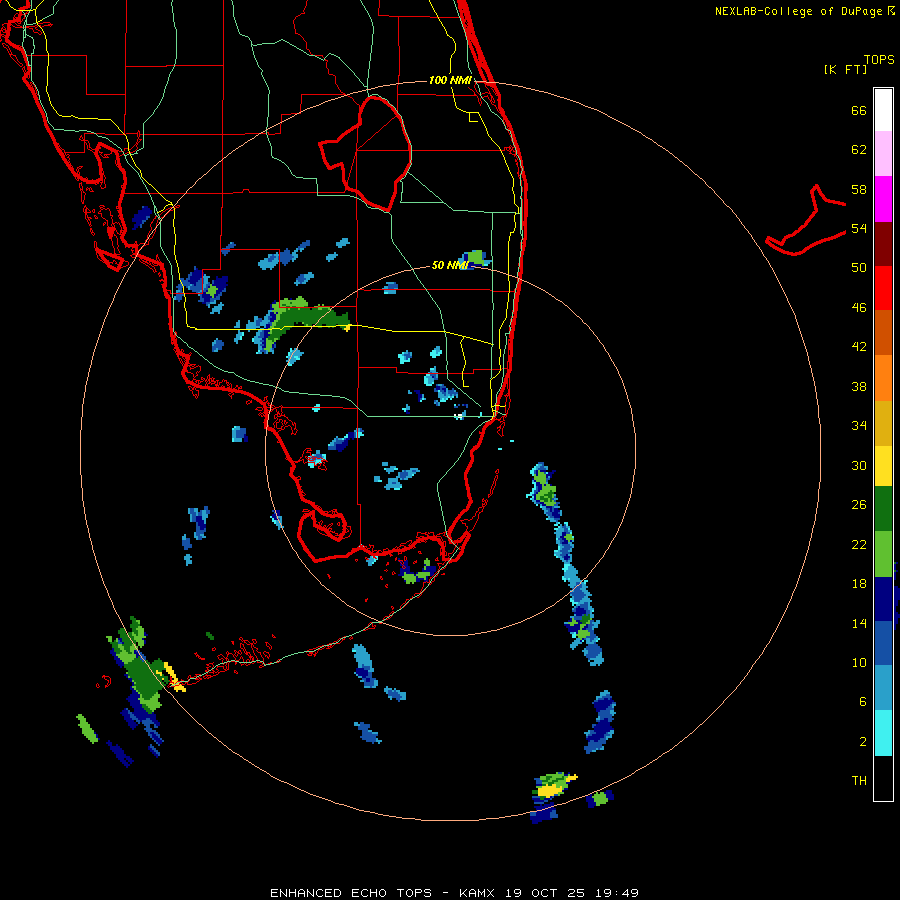Pick the light green legend swatch
The image size is (900, 900).
[x=883, y=554]
